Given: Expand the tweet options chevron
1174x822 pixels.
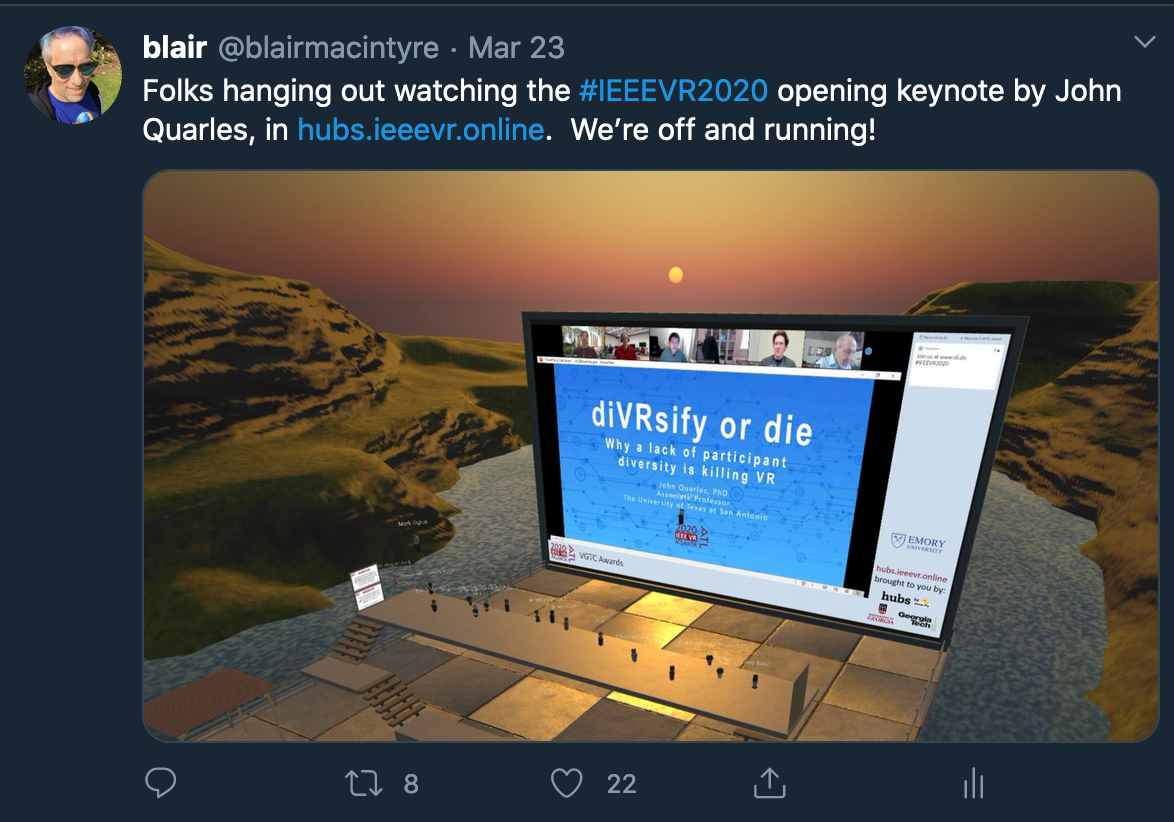Looking at the screenshot, I should pyautogui.click(x=1145, y=41).
